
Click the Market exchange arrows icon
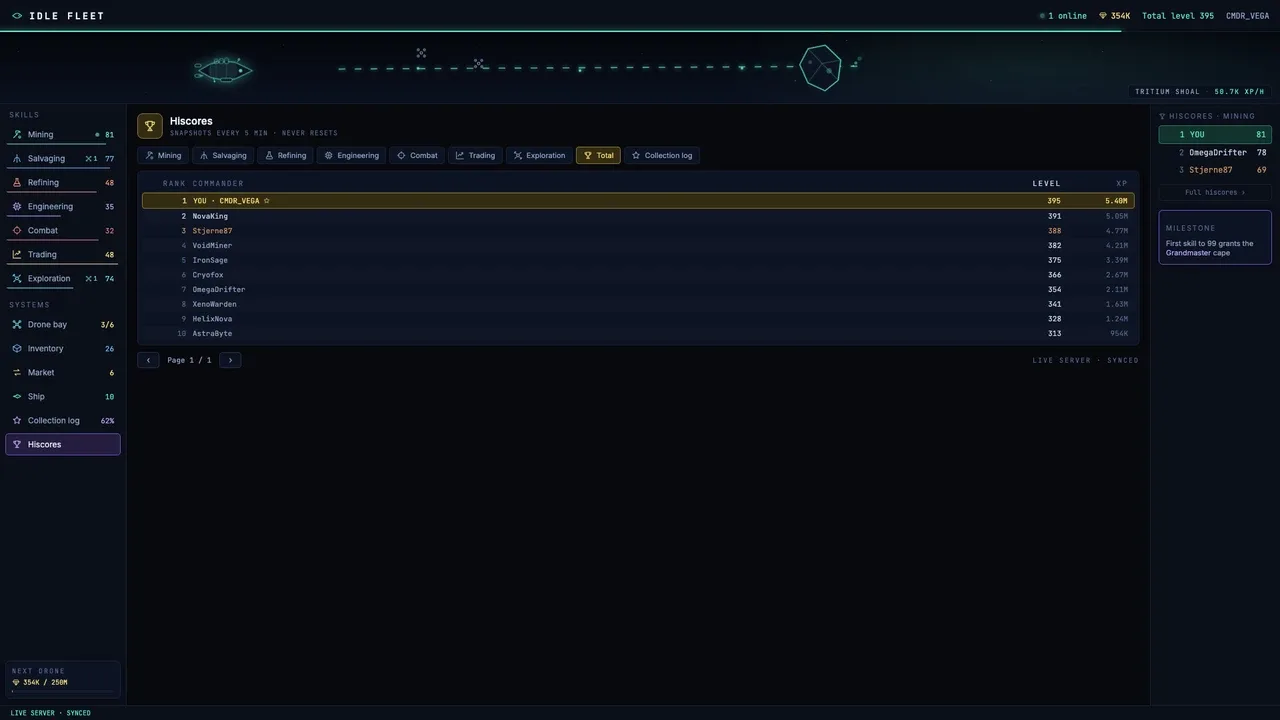[17, 373]
